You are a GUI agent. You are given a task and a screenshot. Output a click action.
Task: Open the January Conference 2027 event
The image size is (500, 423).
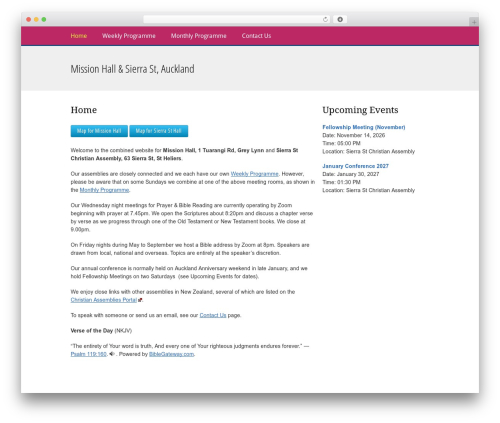(x=355, y=166)
